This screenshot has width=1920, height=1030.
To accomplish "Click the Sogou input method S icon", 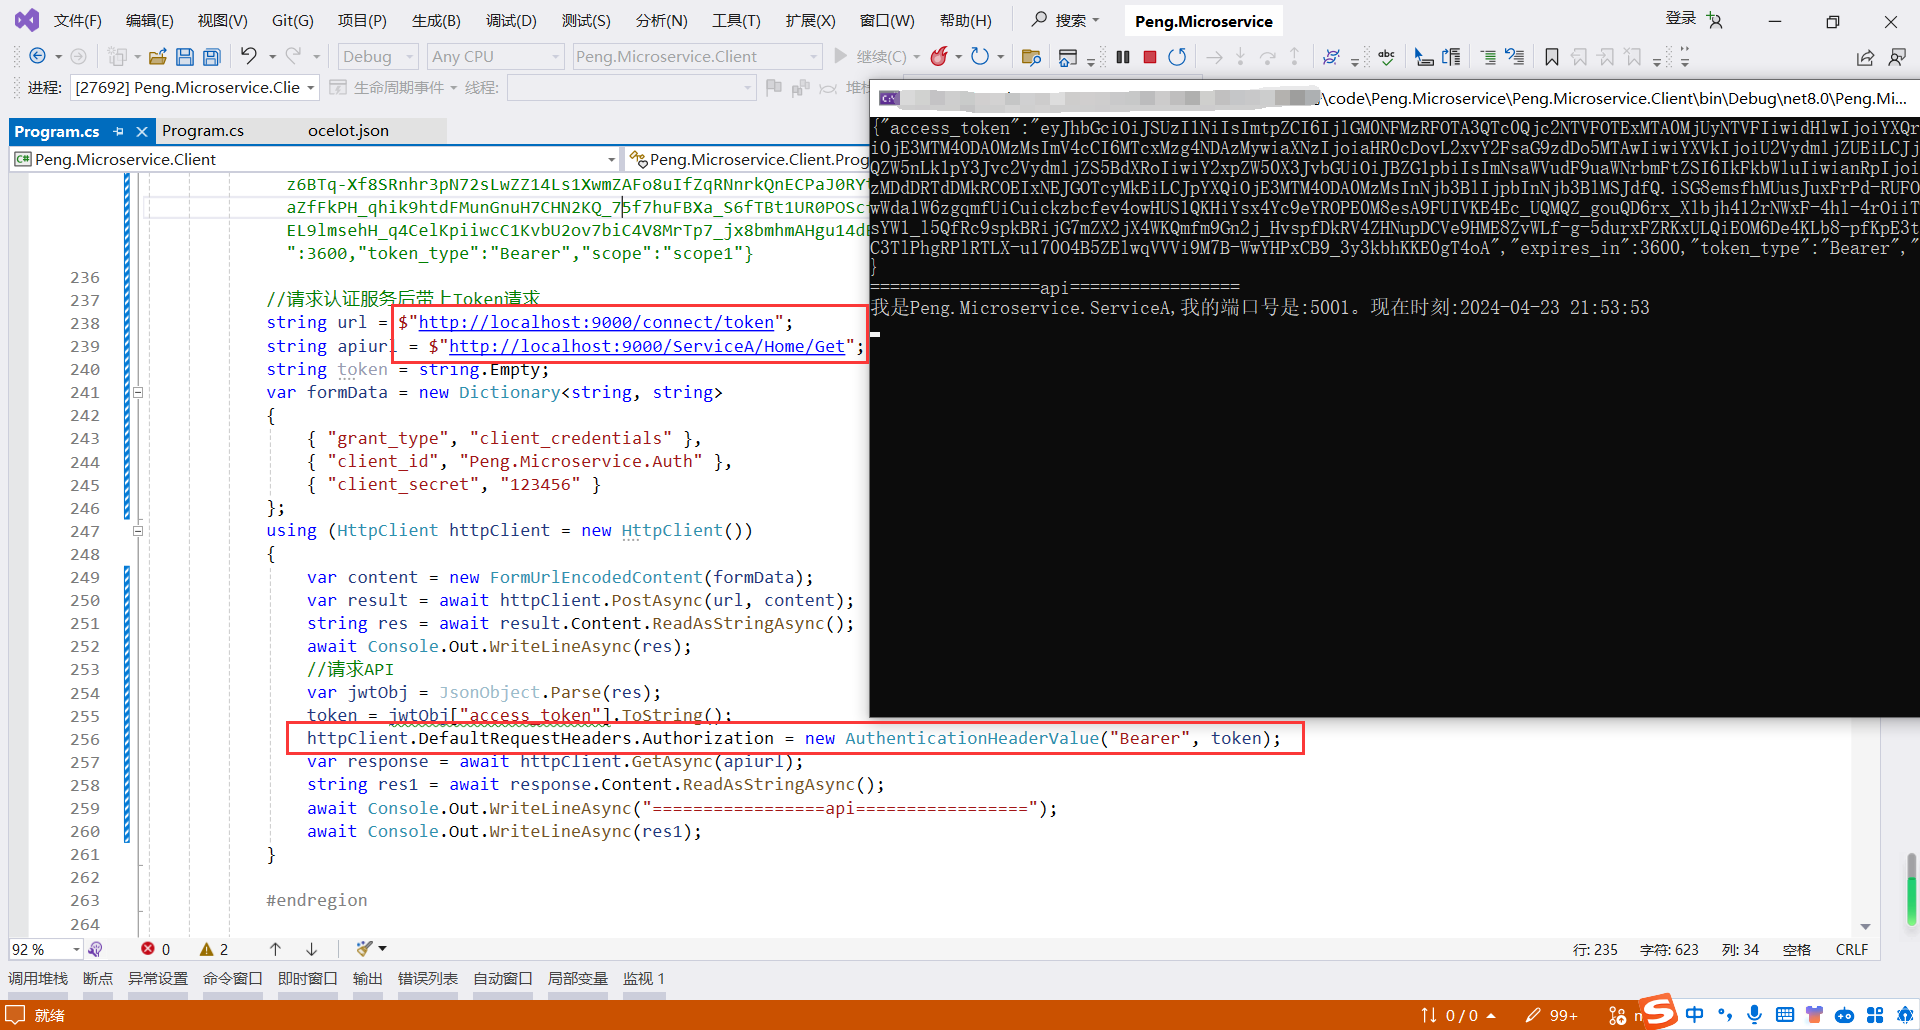I will tap(1659, 1010).
